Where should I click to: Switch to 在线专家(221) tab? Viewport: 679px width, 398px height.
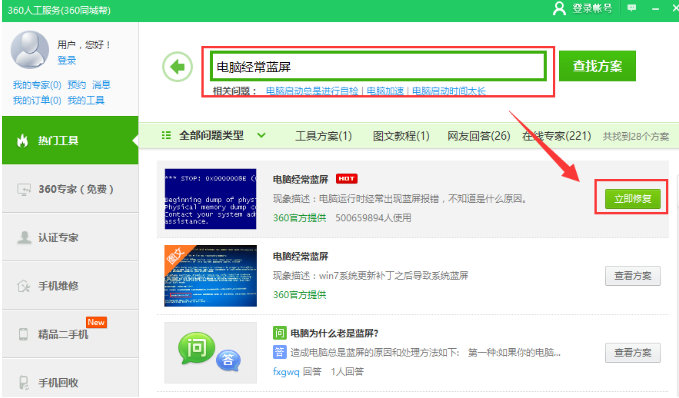click(556, 136)
